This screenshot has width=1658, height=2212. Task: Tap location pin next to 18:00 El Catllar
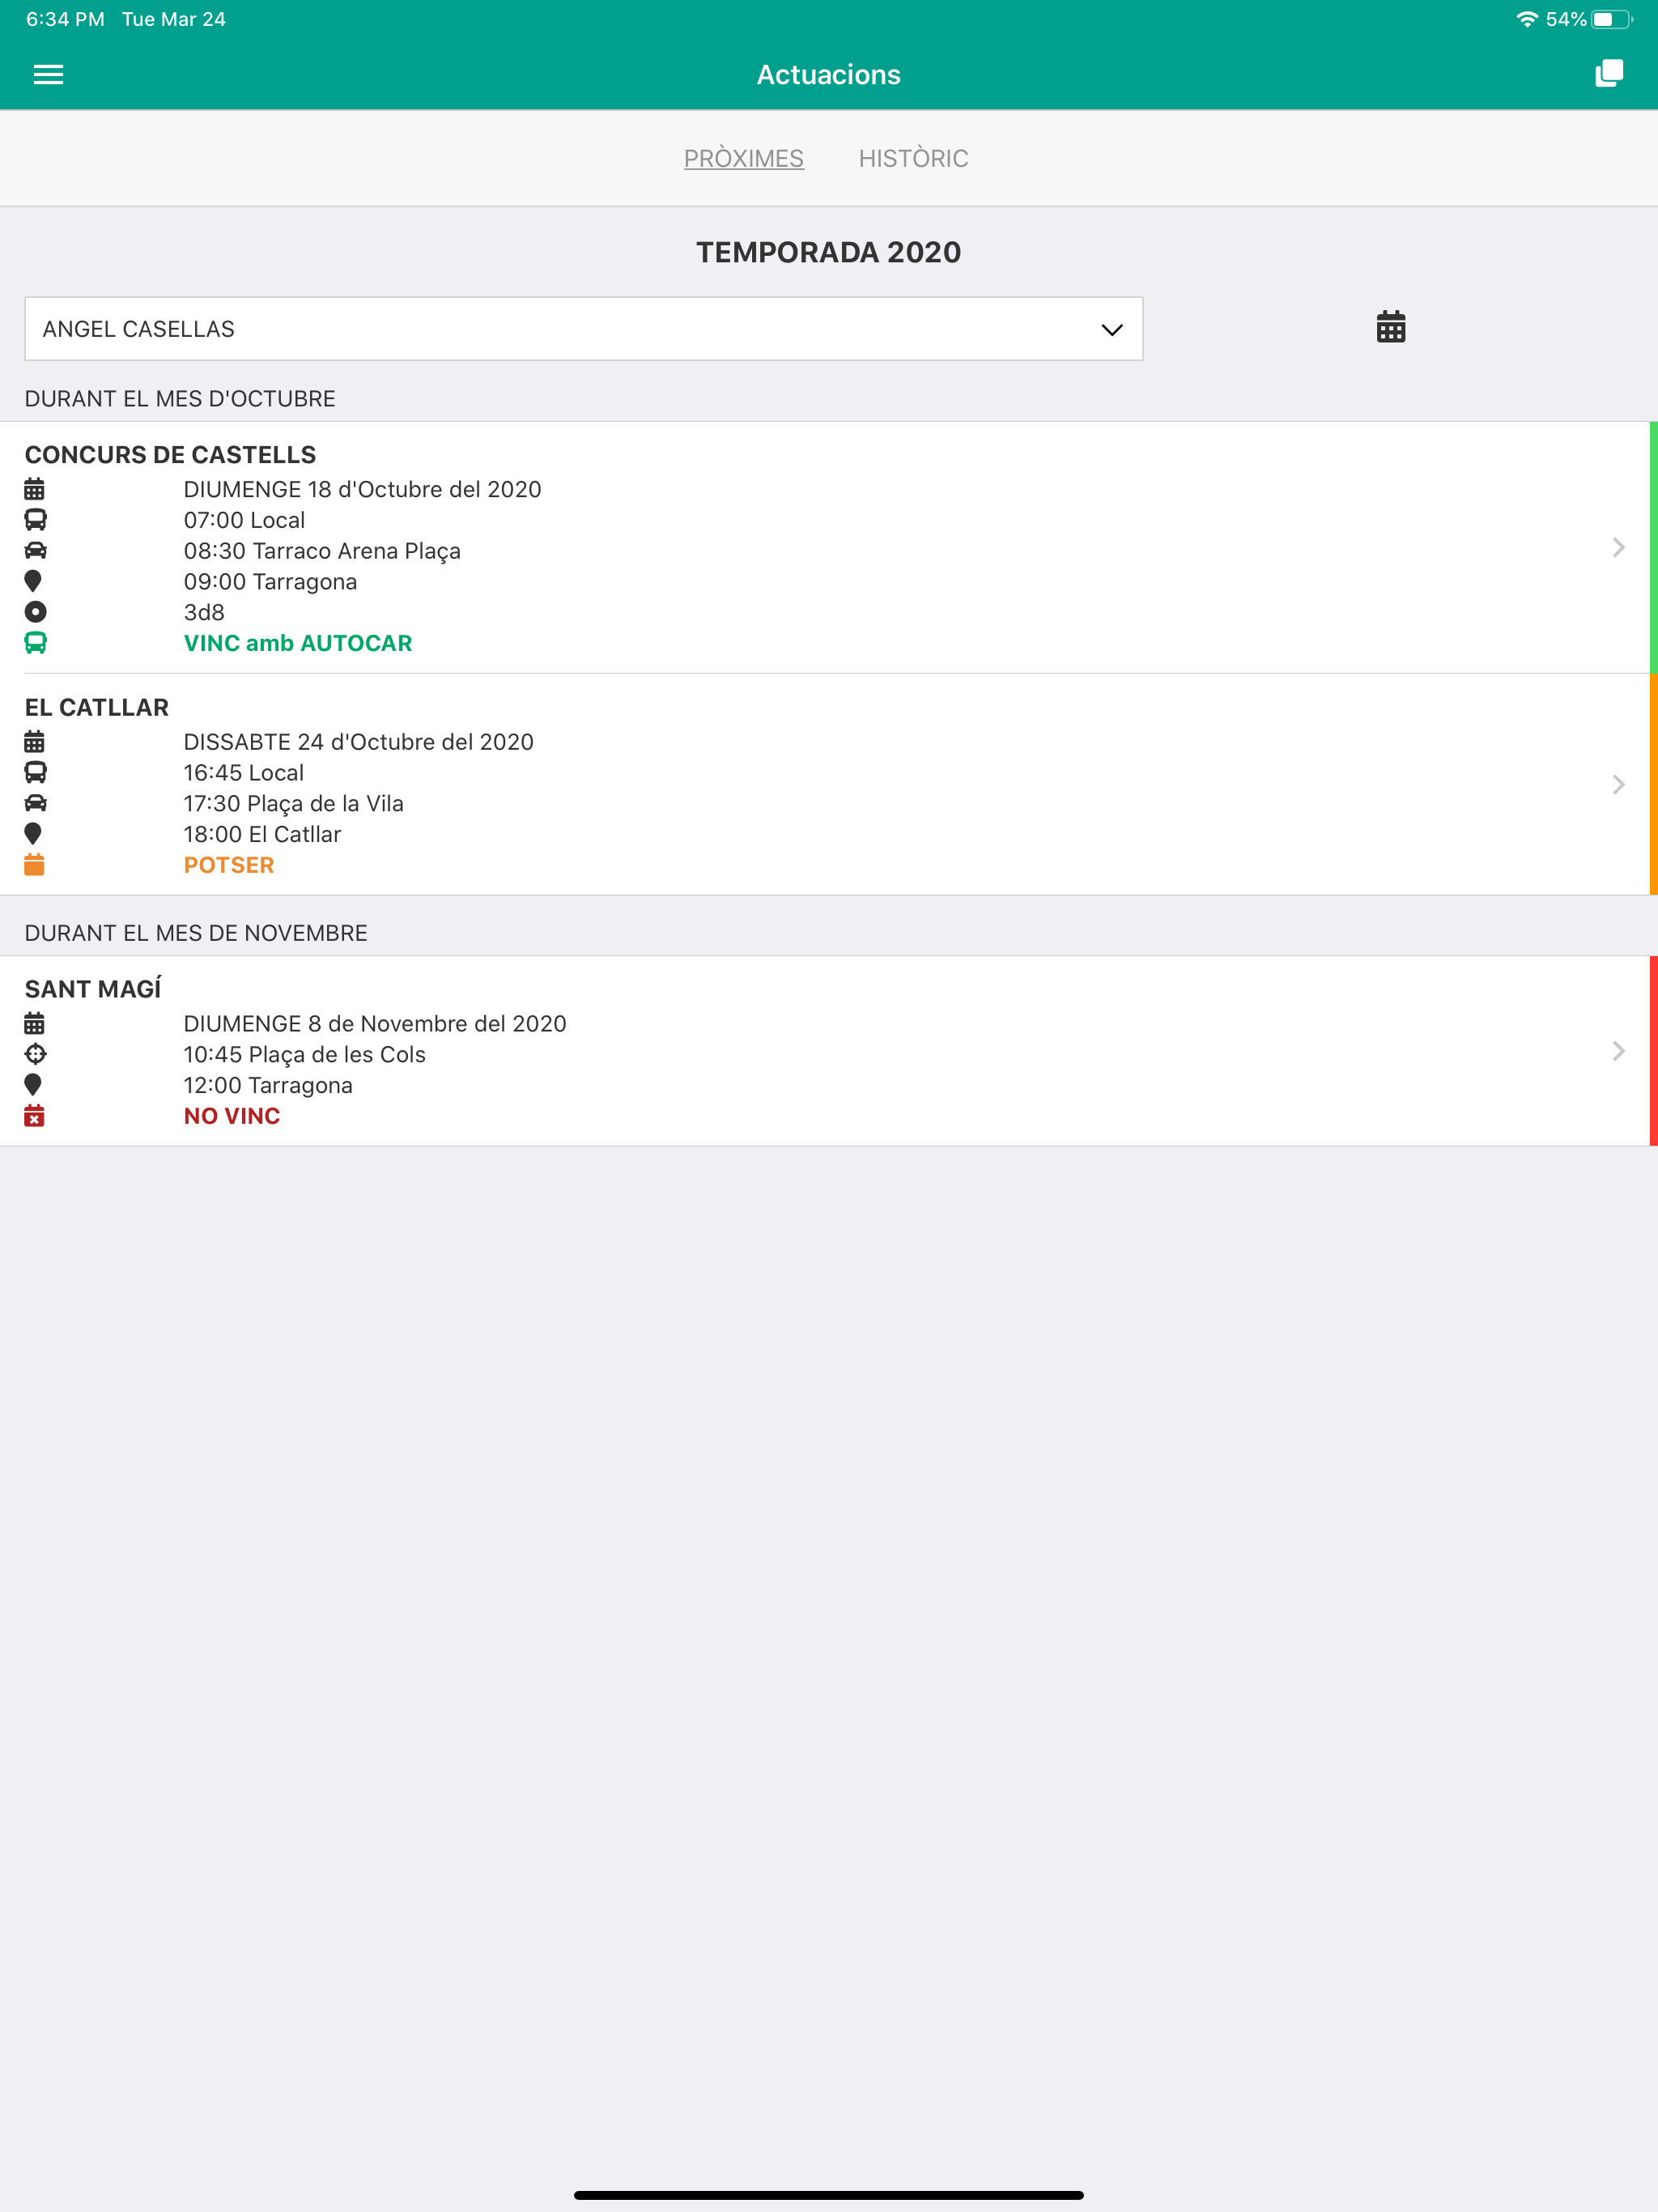coord(33,834)
